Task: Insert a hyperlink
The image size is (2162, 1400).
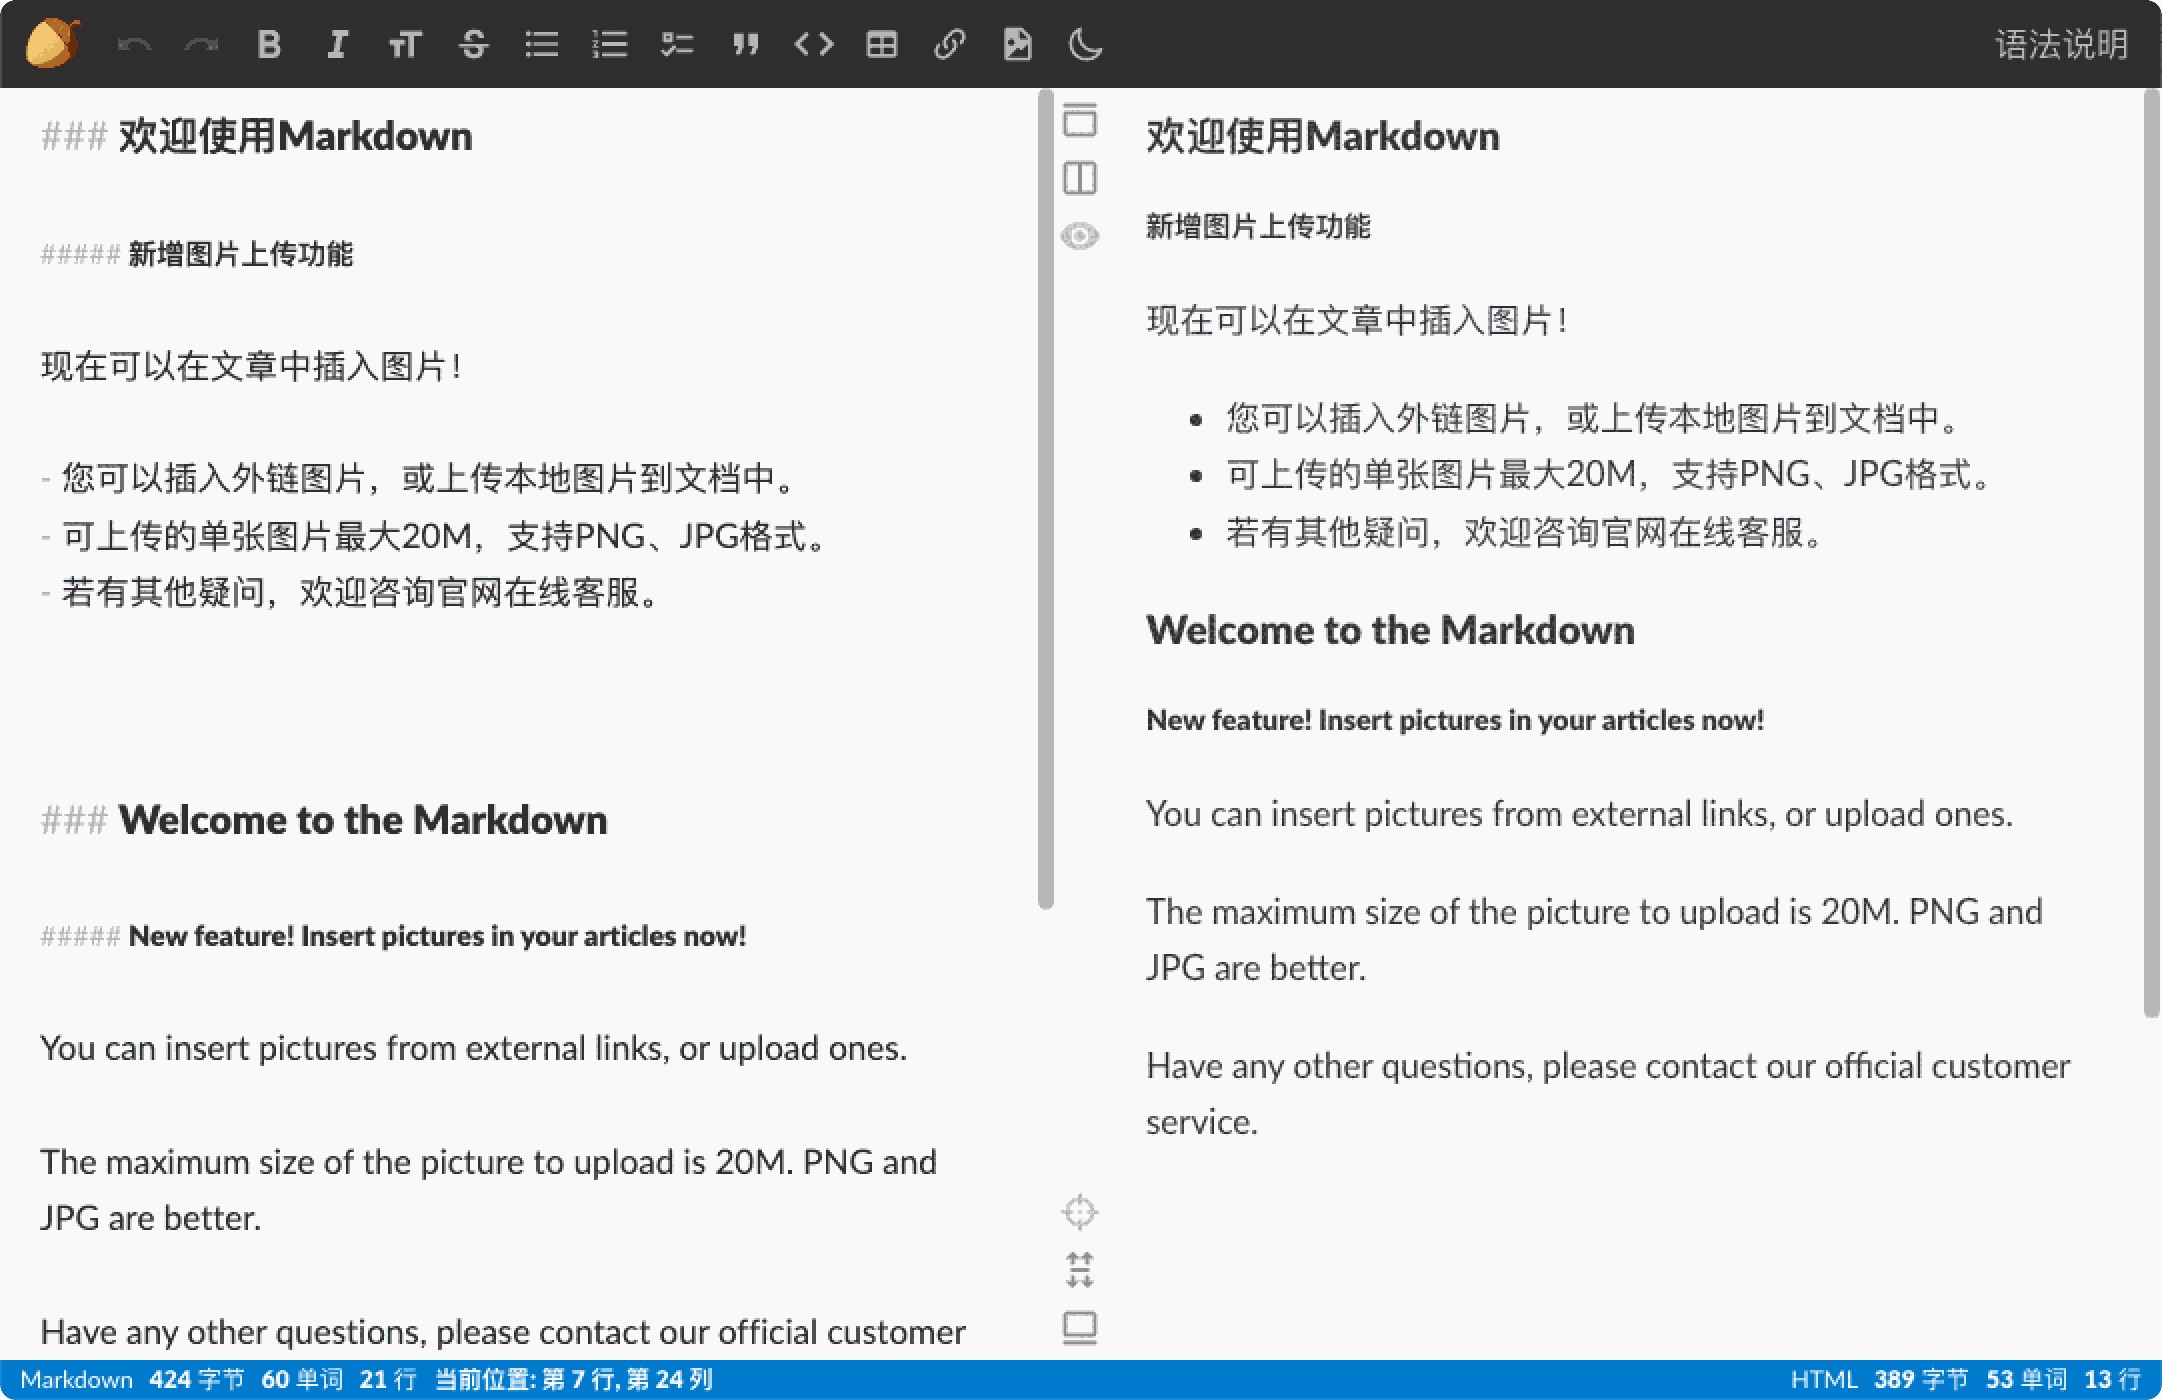Action: point(949,44)
